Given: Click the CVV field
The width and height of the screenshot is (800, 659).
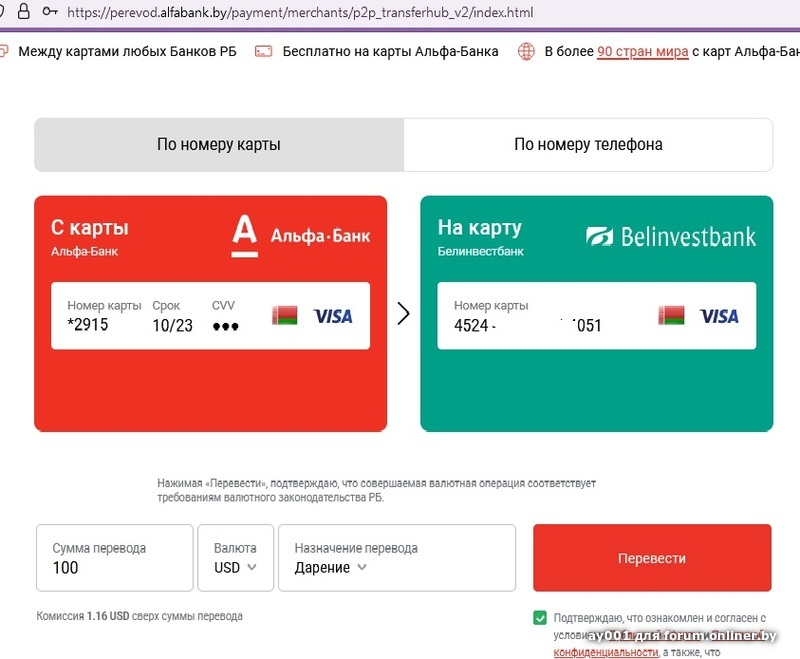Looking at the screenshot, I should 225,316.
